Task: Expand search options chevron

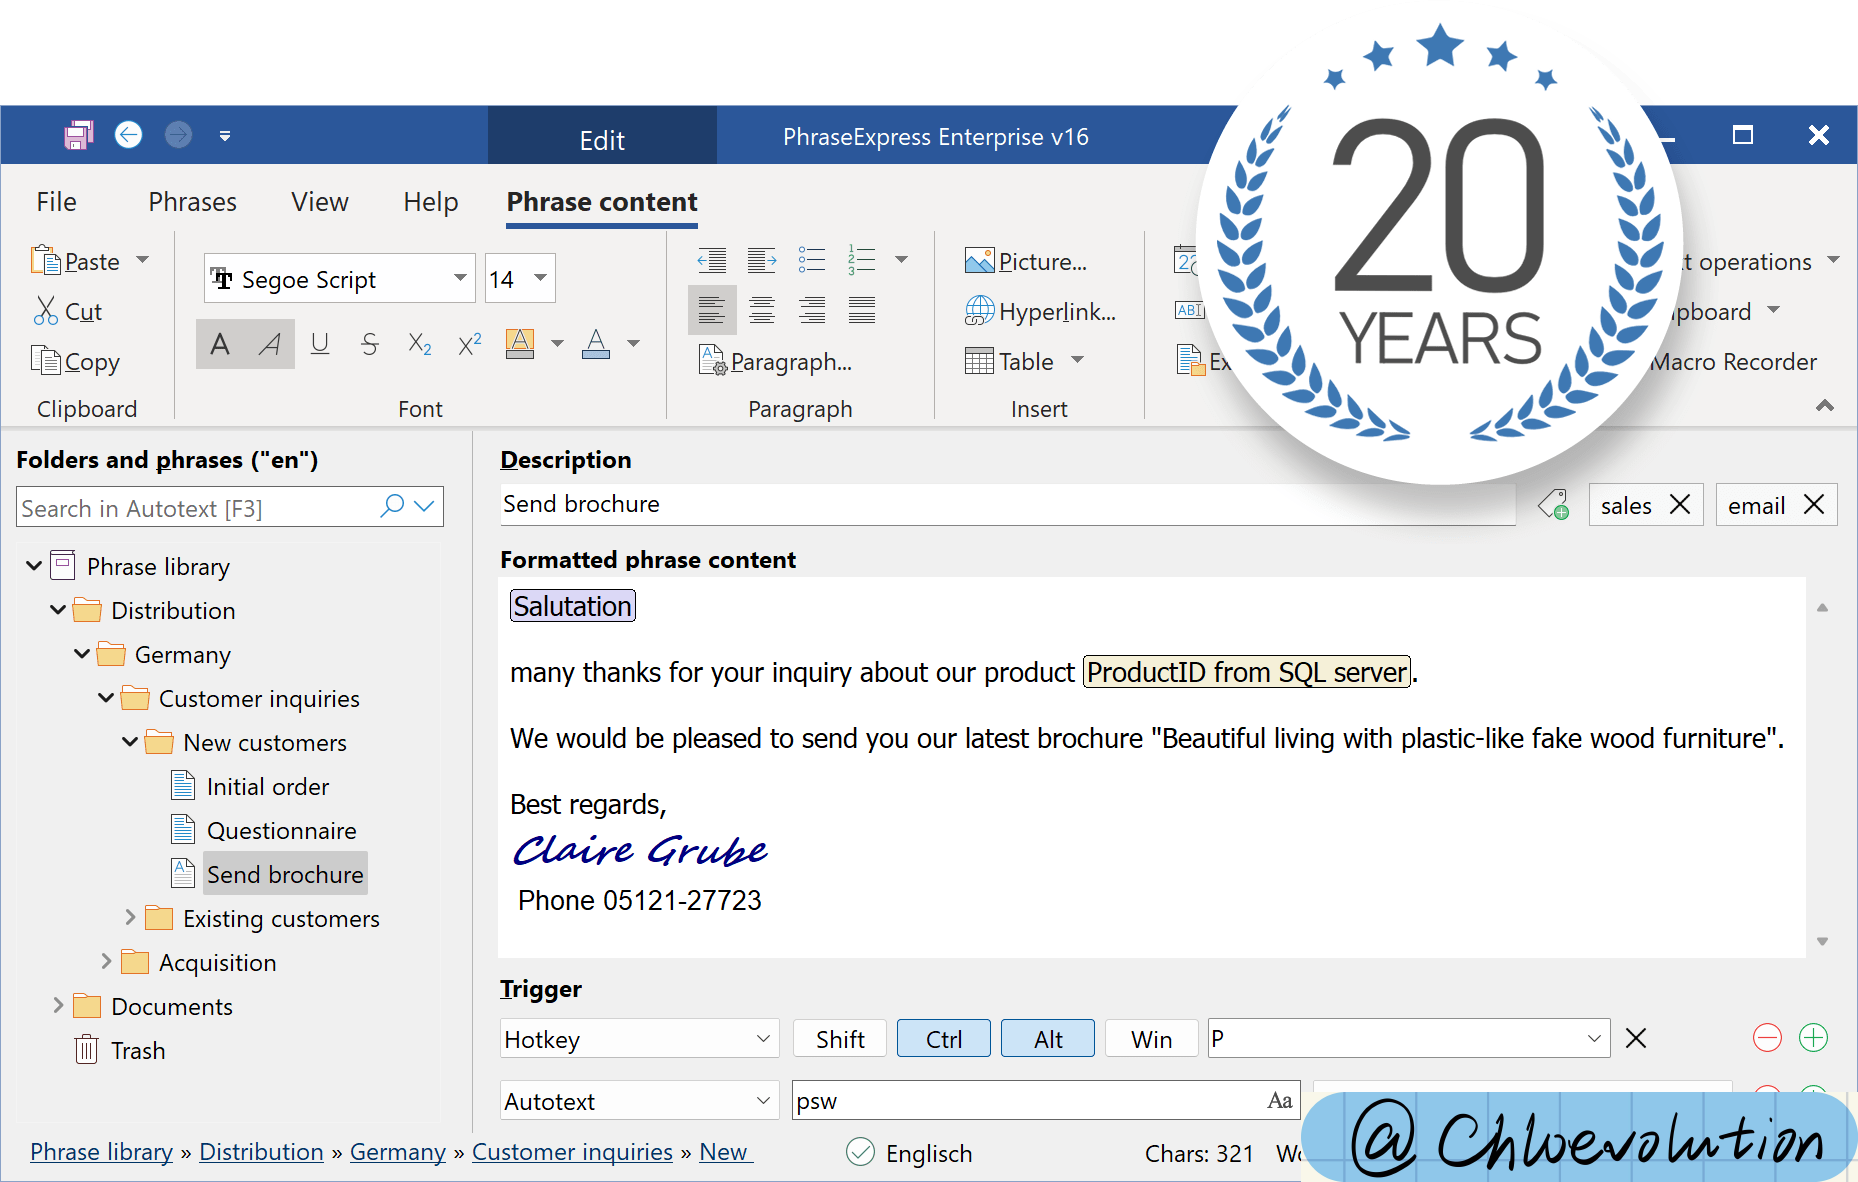Action: 424,506
